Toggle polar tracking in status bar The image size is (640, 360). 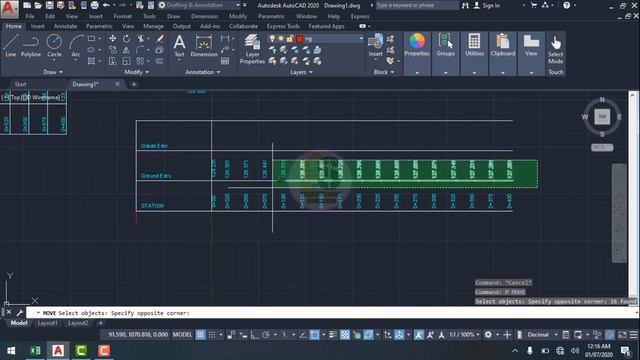[266, 335]
